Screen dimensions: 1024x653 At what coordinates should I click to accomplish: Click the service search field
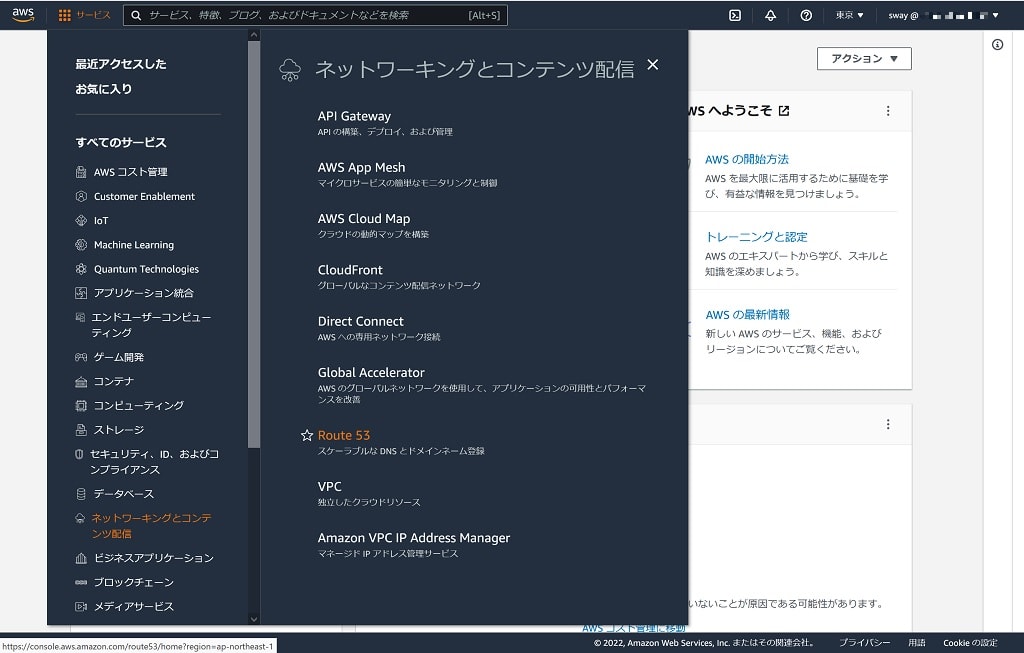[315, 15]
